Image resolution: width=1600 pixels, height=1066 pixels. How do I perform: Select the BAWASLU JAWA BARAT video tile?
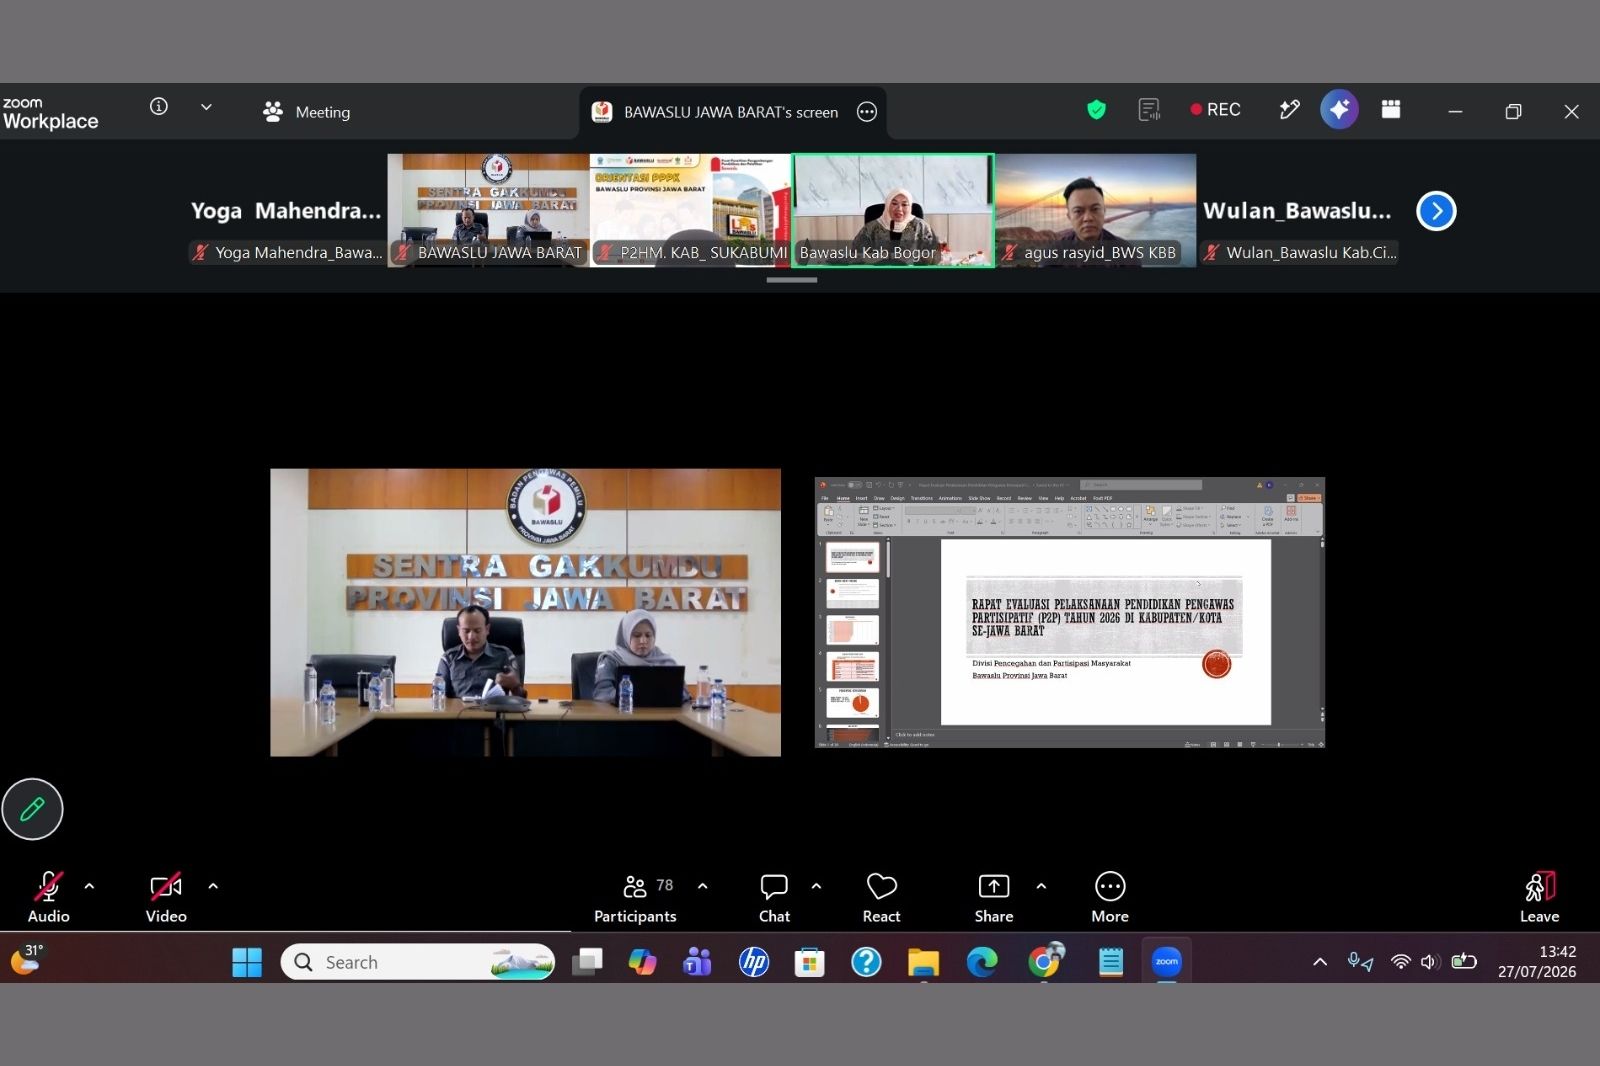click(488, 210)
